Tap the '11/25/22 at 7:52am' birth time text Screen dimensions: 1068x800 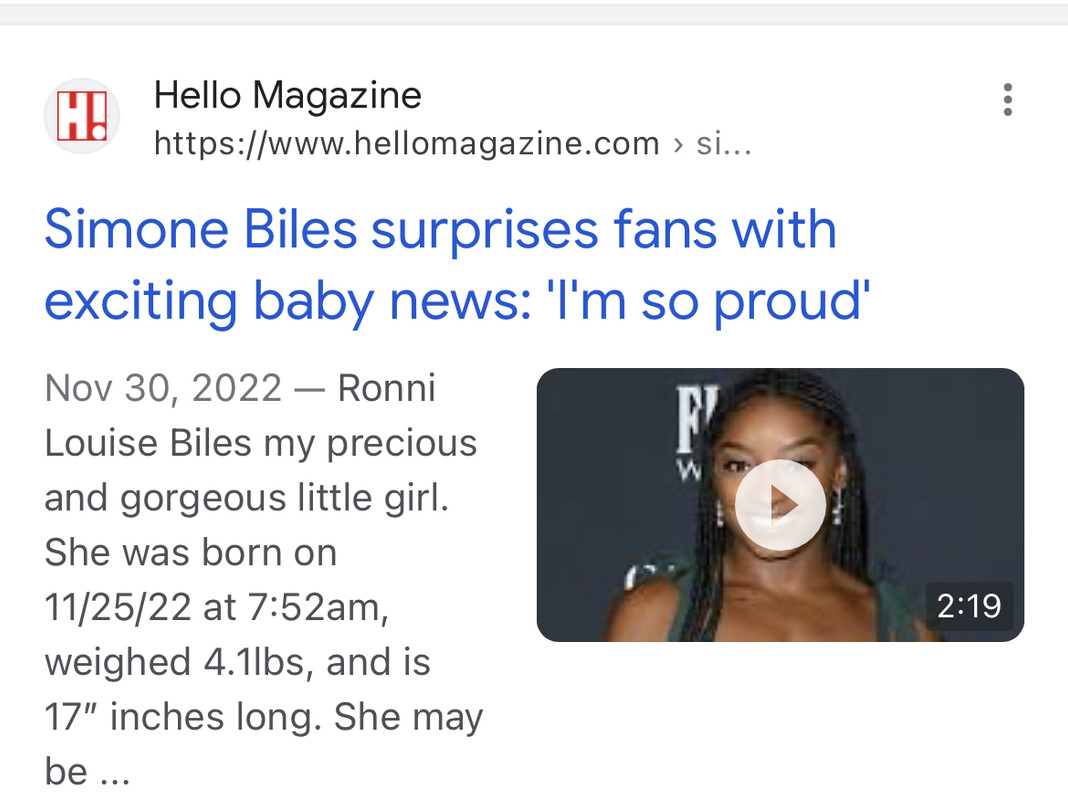pos(216,607)
